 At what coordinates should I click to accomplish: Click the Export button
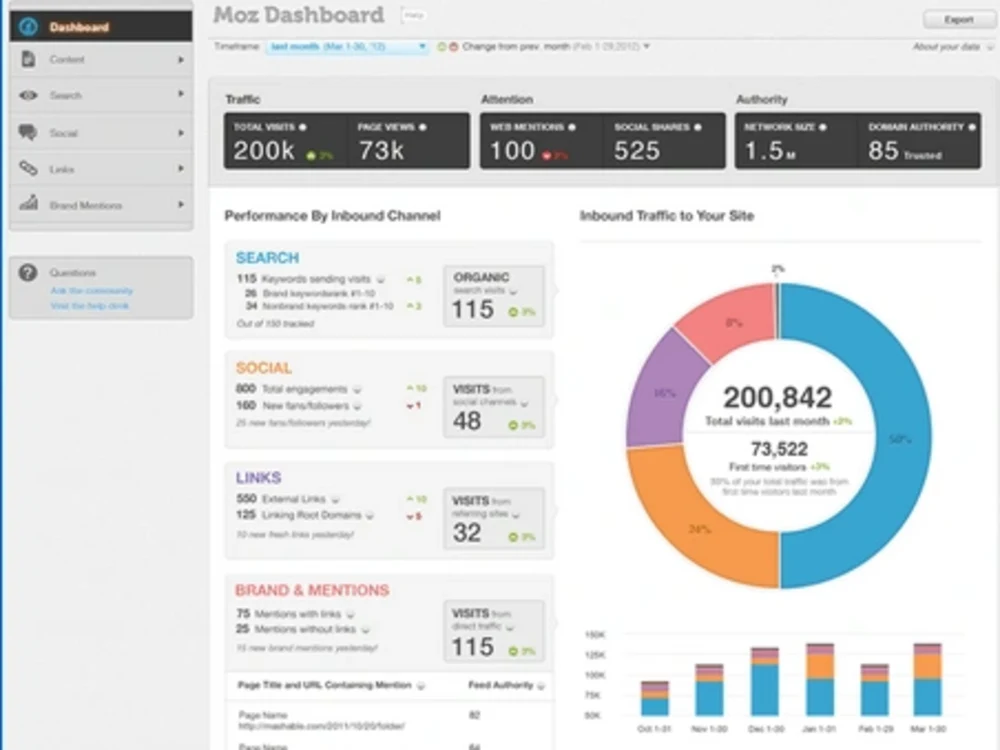[x=959, y=20]
